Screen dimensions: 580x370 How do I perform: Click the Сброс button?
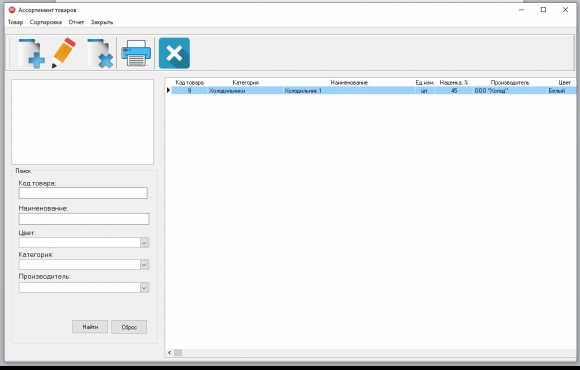click(x=129, y=327)
